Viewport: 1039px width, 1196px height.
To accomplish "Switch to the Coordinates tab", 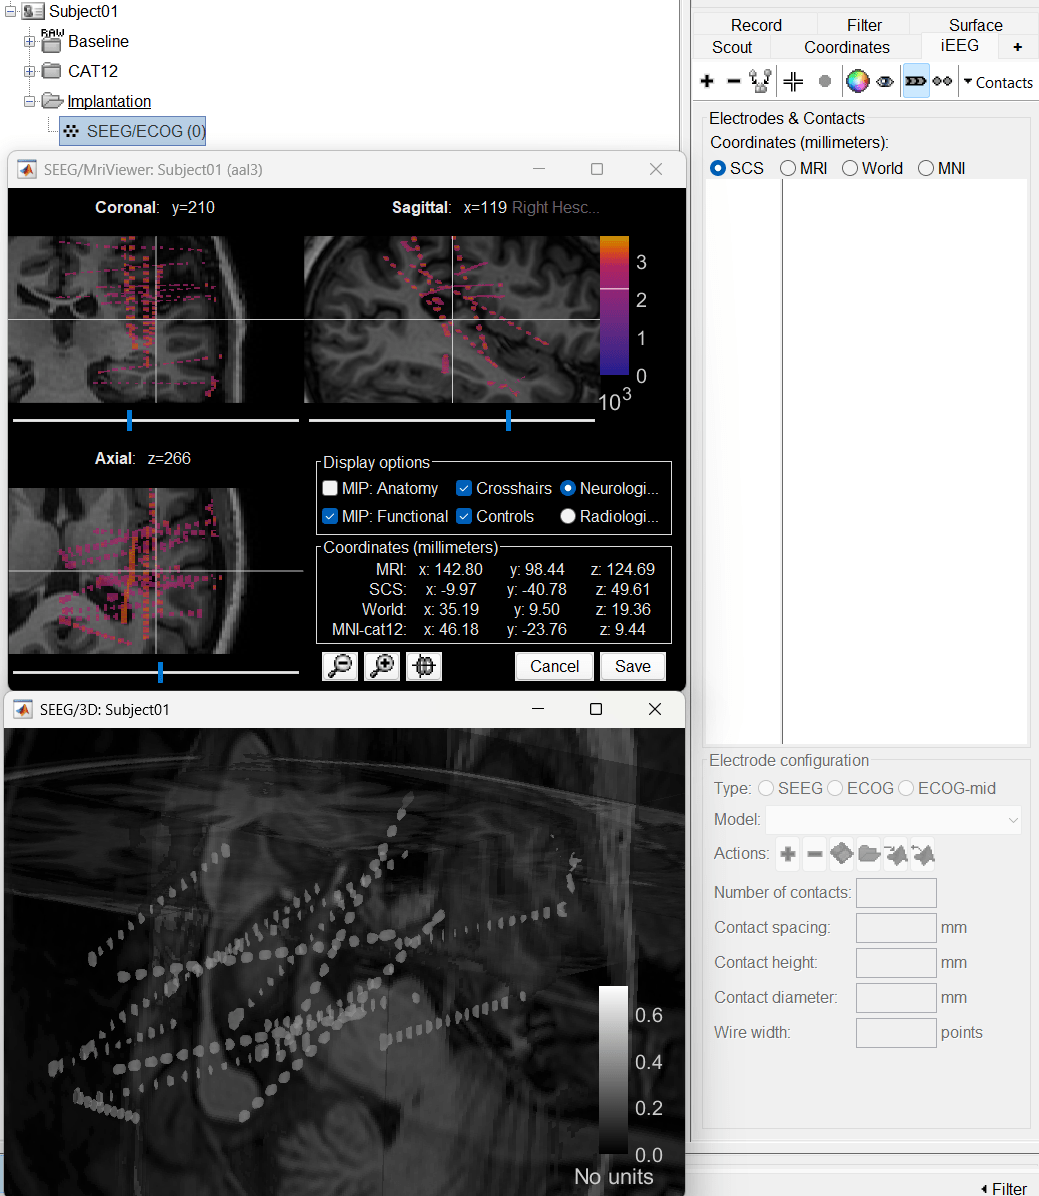I will 846,47.
